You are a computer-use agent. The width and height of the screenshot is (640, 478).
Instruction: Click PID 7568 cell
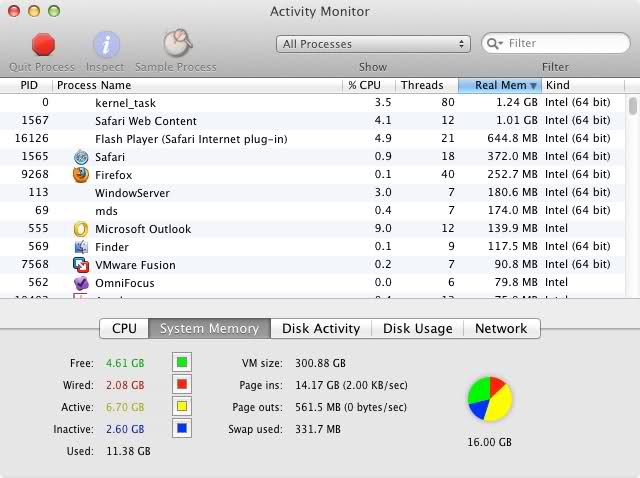click(35, 264)
